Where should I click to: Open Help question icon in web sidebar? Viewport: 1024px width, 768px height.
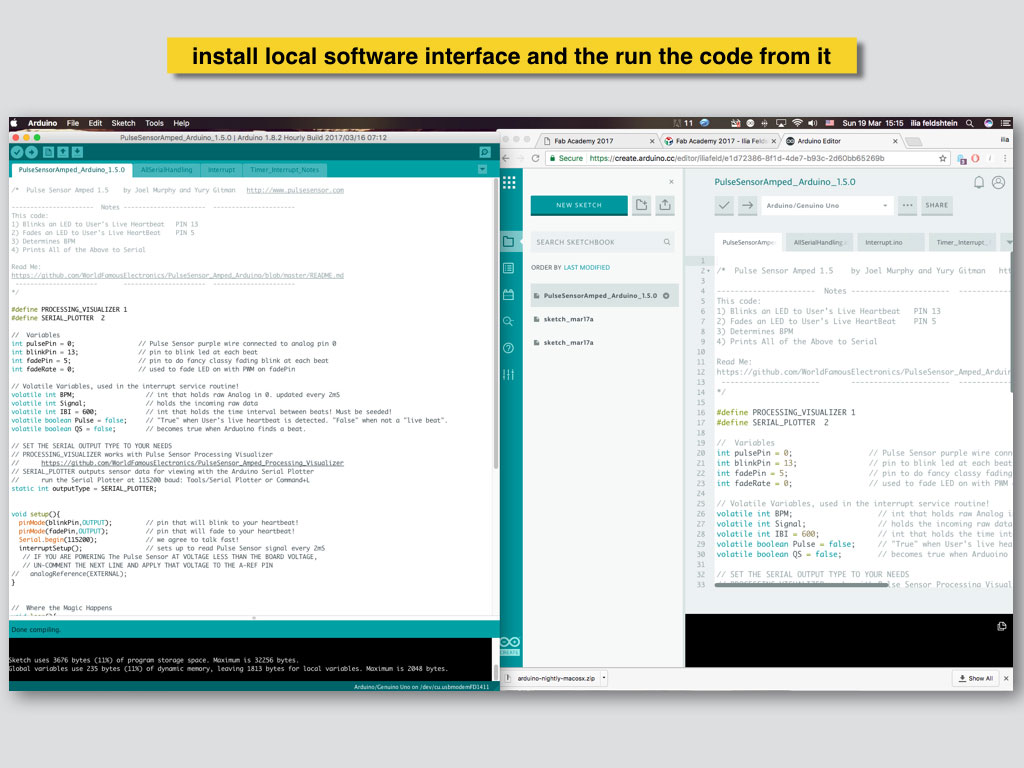click(509, 348)
